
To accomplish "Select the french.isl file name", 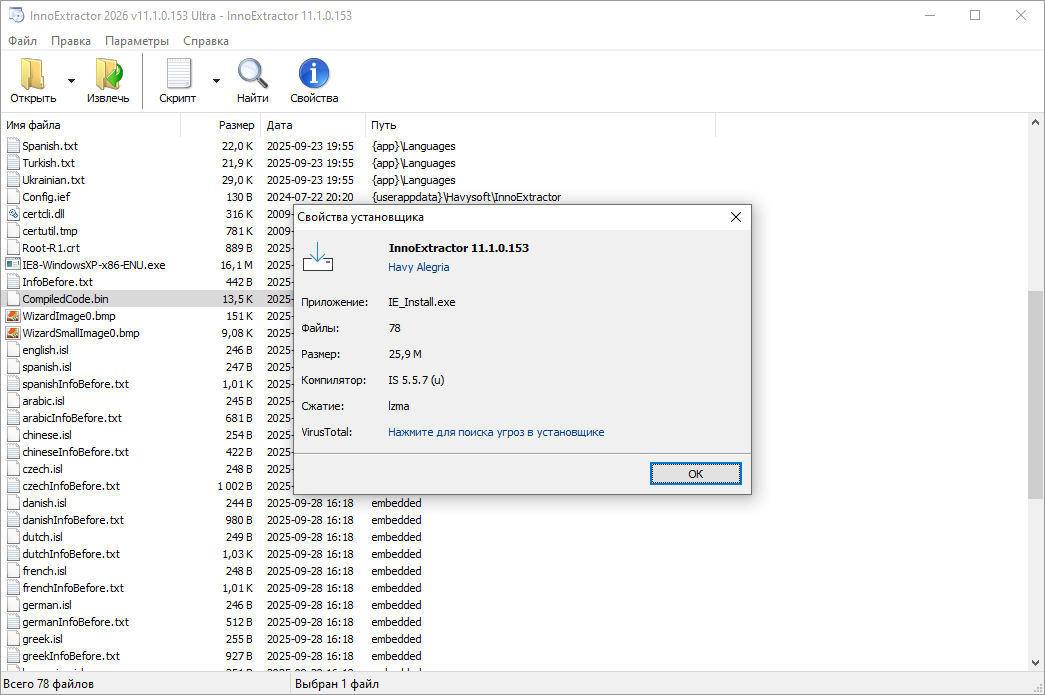I will click(x=44, y=571).
